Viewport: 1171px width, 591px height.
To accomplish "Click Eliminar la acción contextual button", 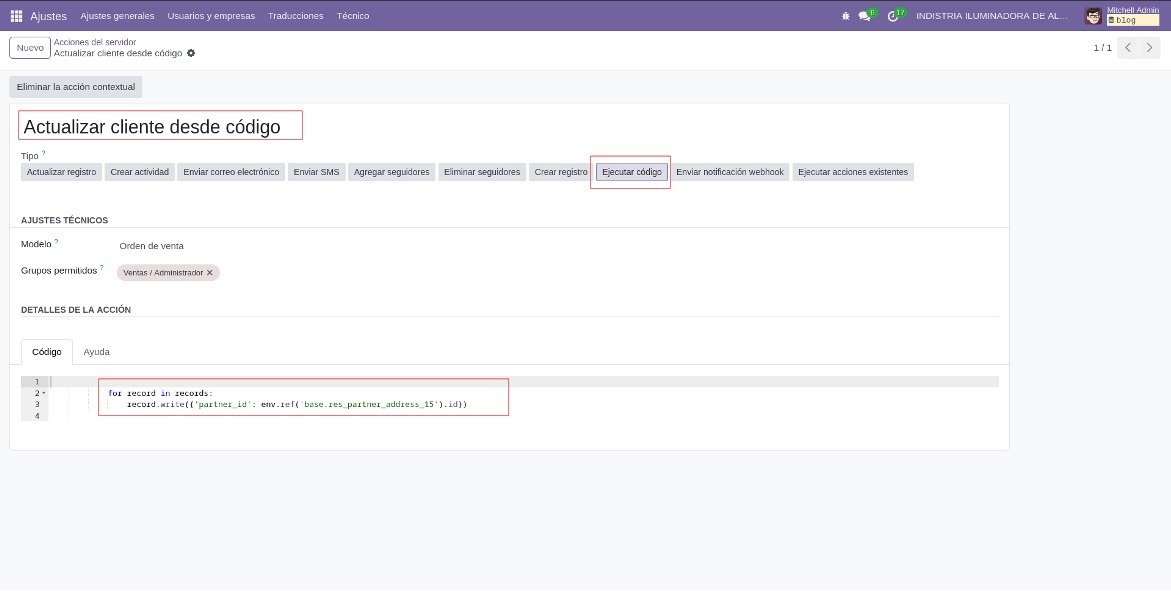I will pos(76,87).
